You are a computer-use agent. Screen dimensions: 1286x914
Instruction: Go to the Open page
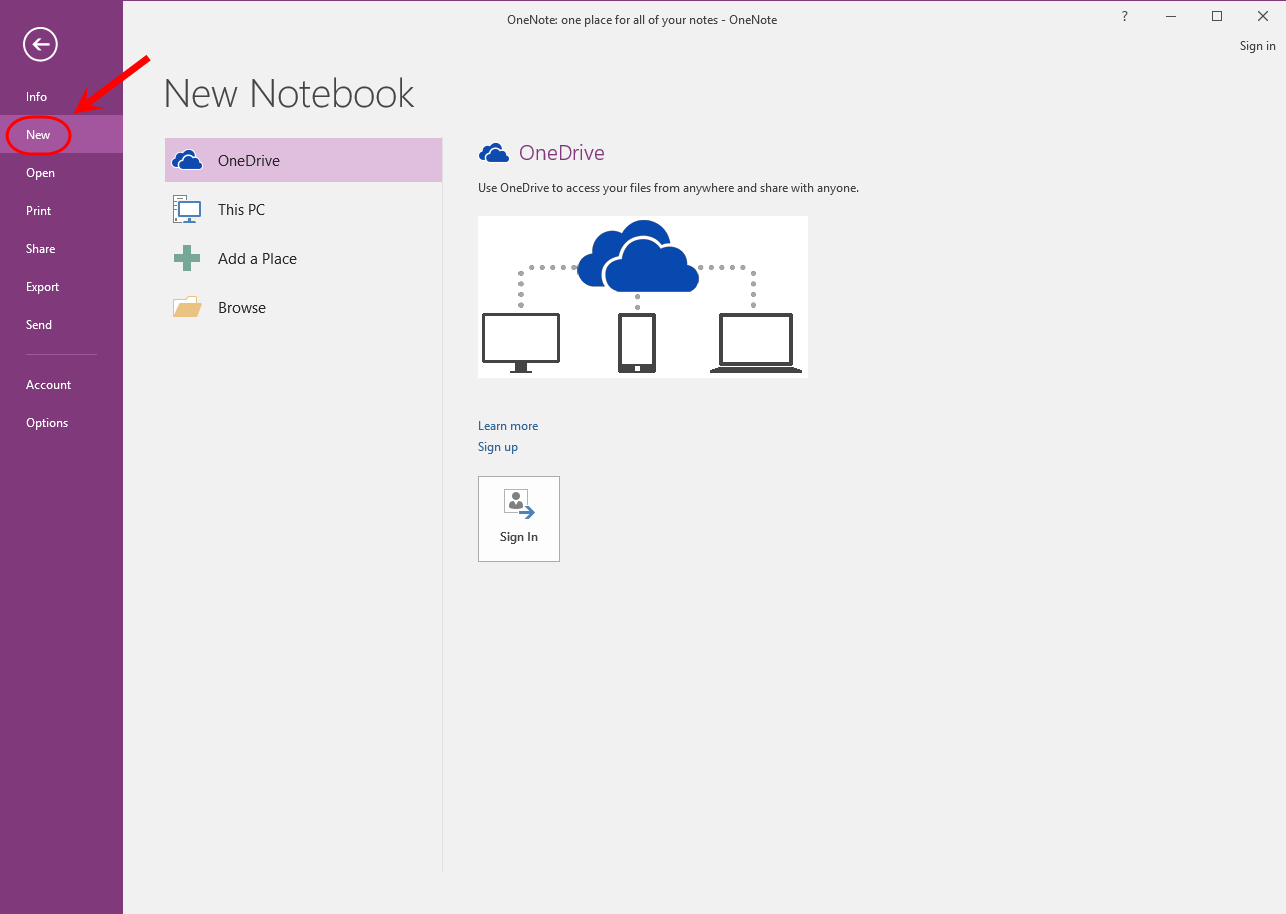(x=61, y=173)
